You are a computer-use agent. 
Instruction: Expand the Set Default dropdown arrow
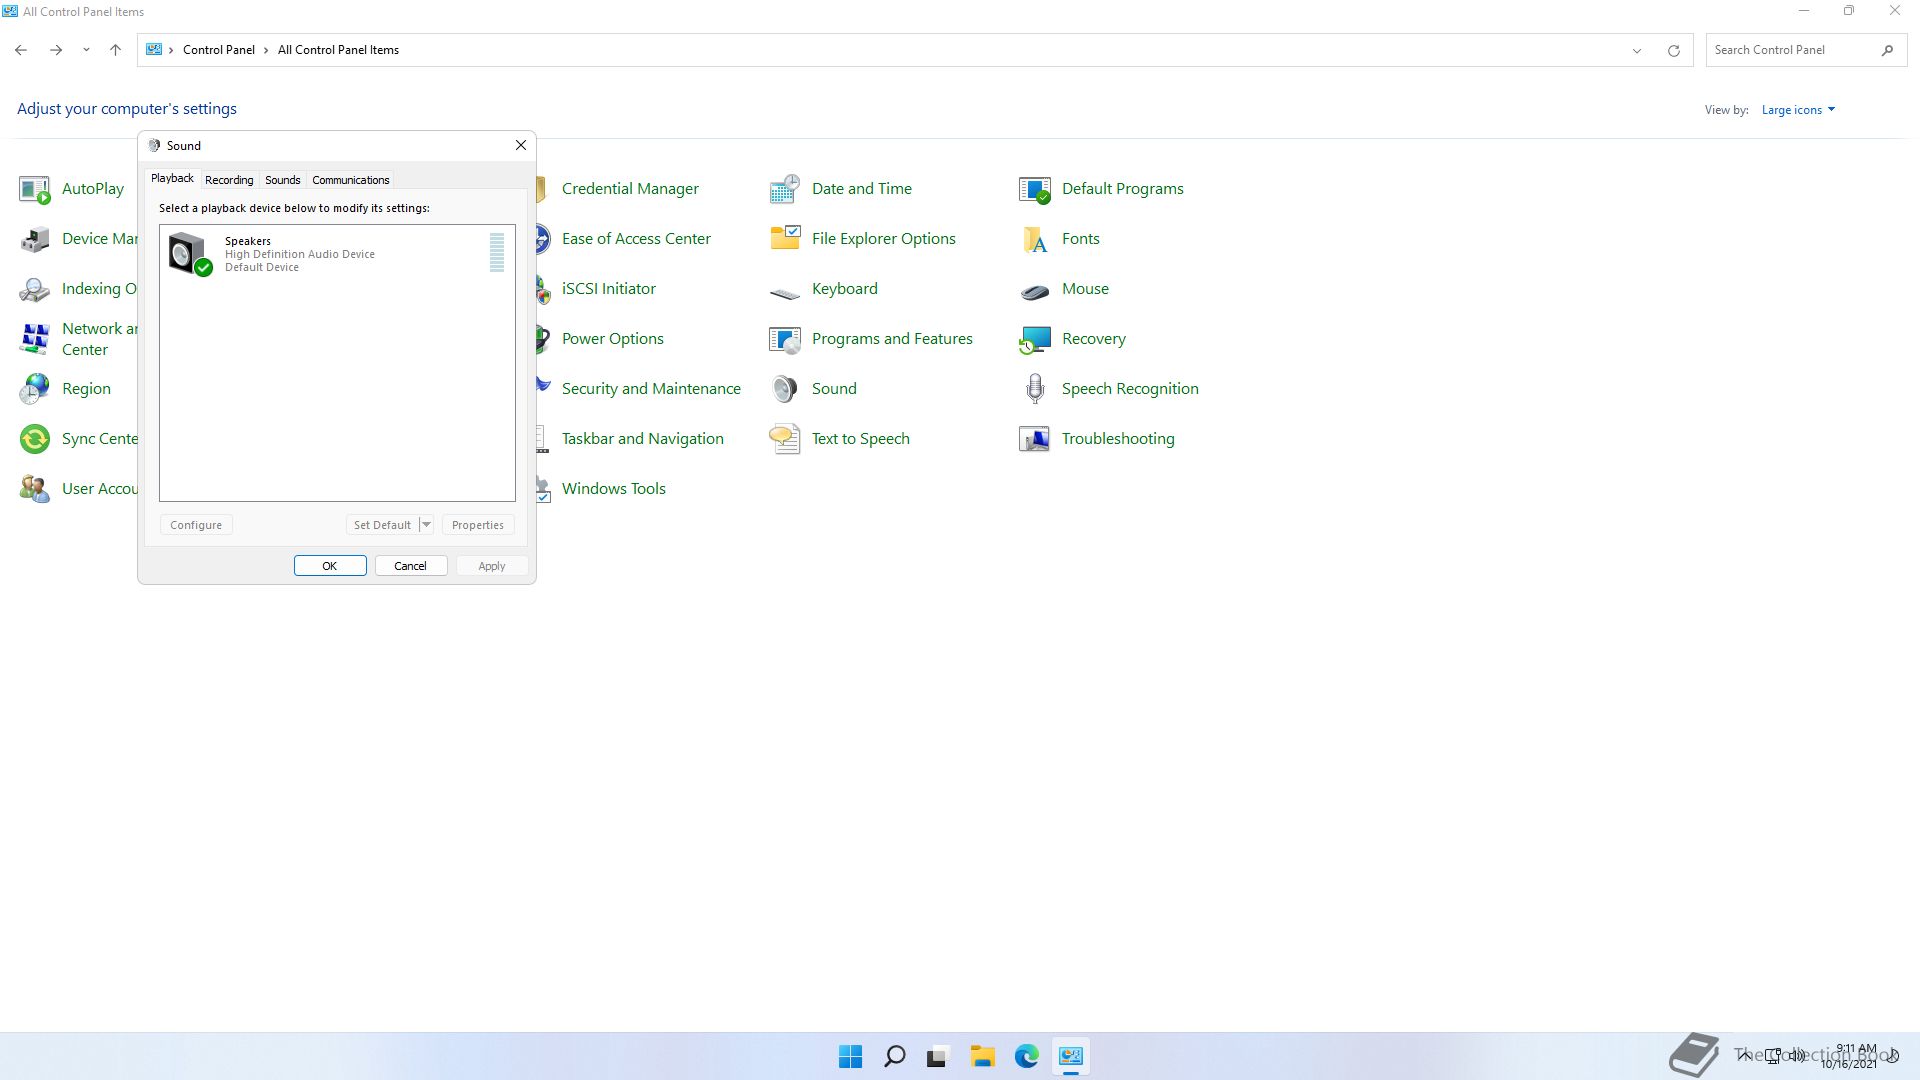[426, 525]
